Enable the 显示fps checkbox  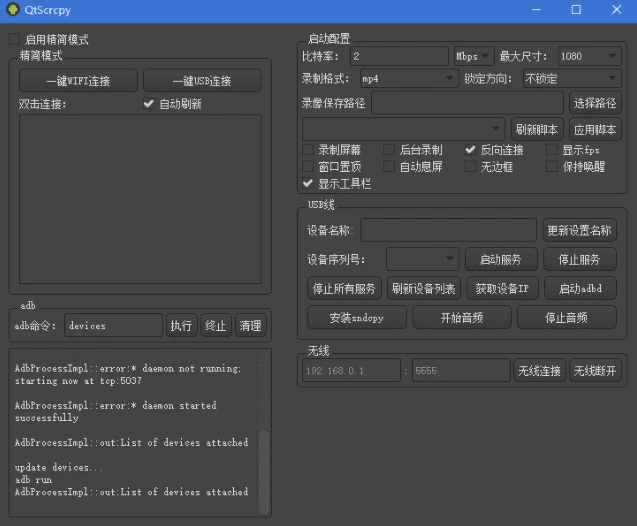coord(553,150)
